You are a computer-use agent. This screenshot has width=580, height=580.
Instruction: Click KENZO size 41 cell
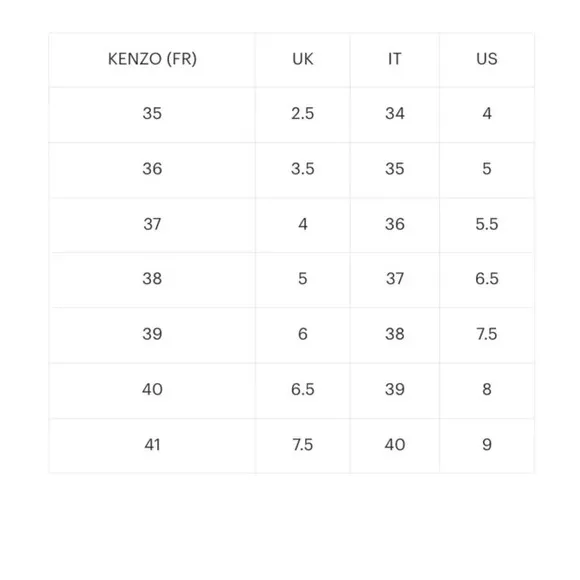152,445
